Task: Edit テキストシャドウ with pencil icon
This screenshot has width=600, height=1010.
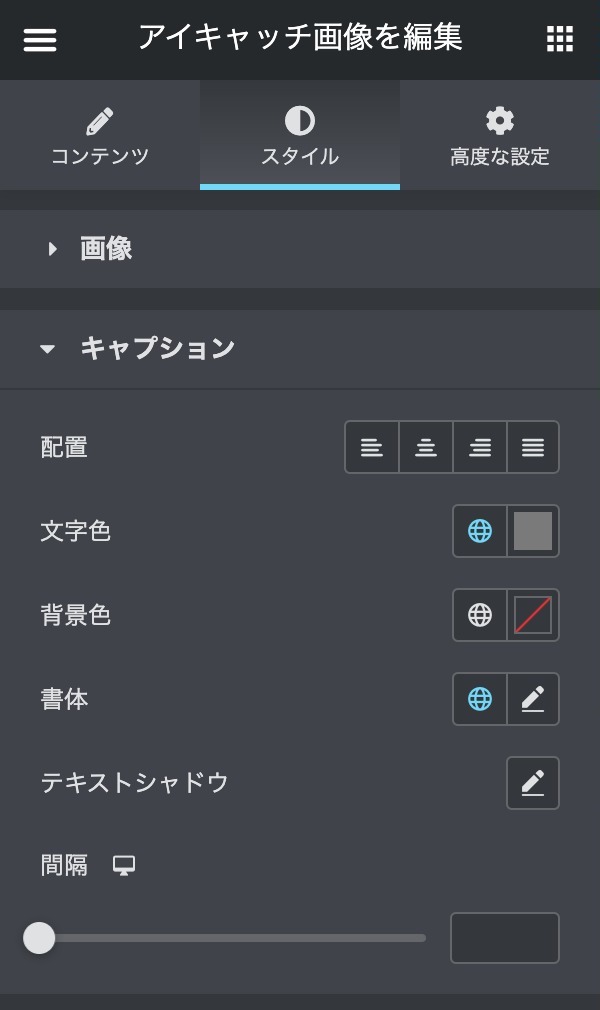Action: [x=533, y=783]
